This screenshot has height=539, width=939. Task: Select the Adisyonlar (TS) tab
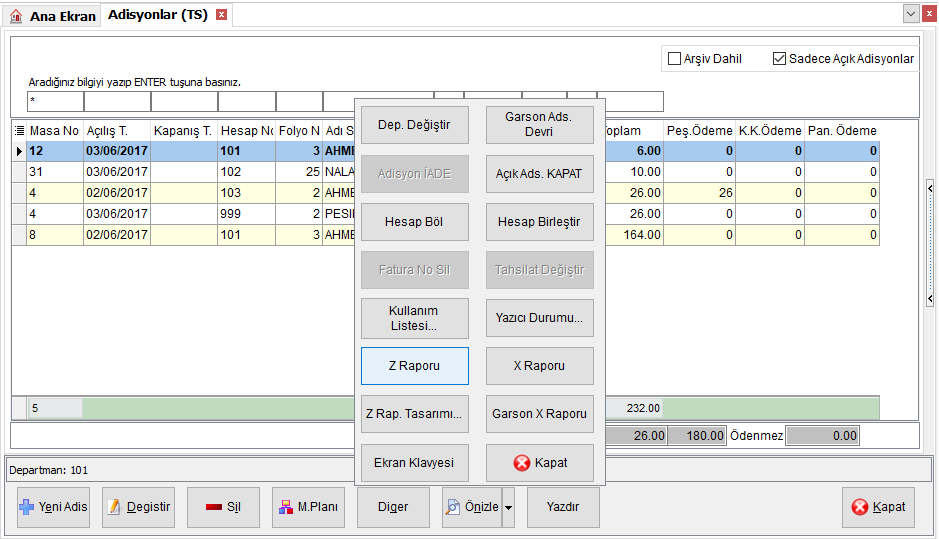pyautogui.click(x=157, y=15)
